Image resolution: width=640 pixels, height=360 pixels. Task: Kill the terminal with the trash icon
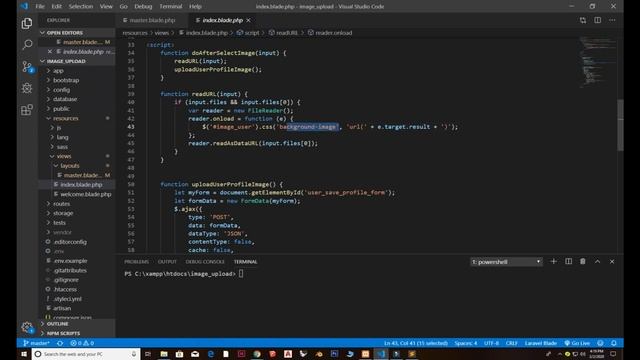[x=582, y=261]
